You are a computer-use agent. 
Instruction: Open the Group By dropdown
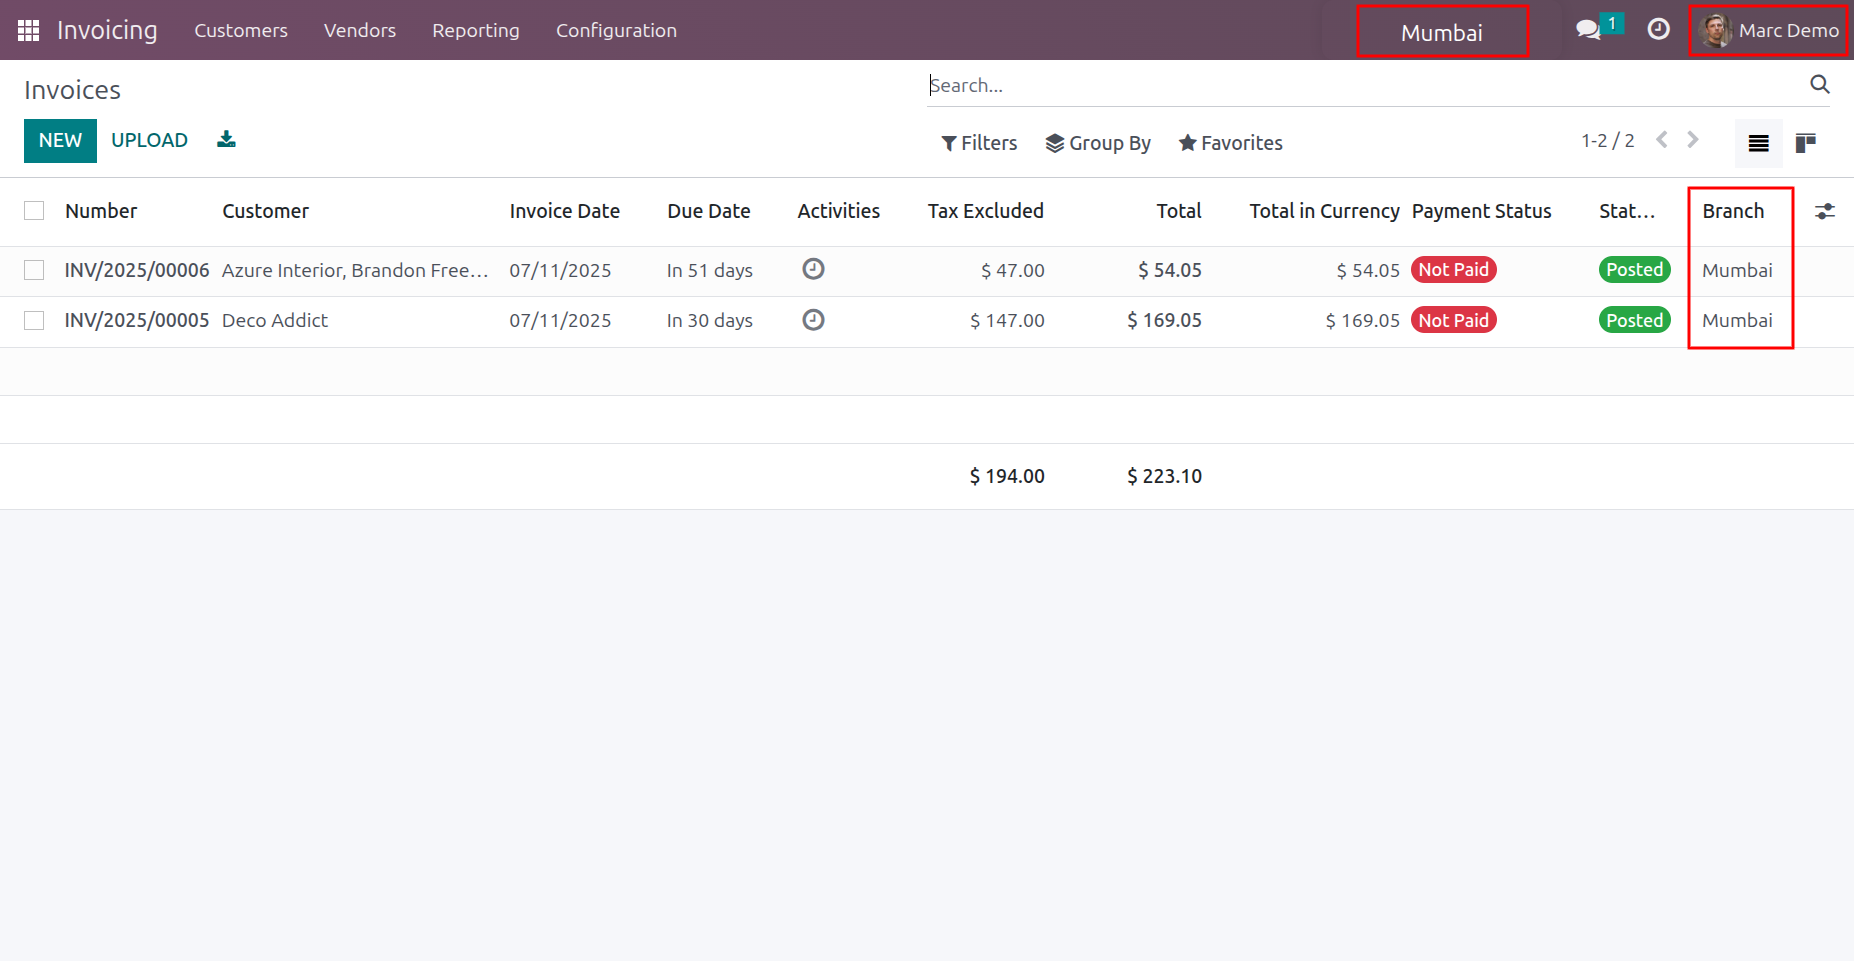point(1098,143)
